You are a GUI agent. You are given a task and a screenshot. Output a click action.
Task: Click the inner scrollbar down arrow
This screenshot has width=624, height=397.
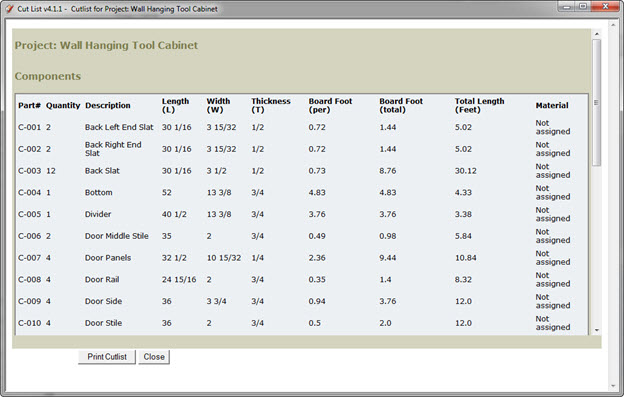coord(597,330)
